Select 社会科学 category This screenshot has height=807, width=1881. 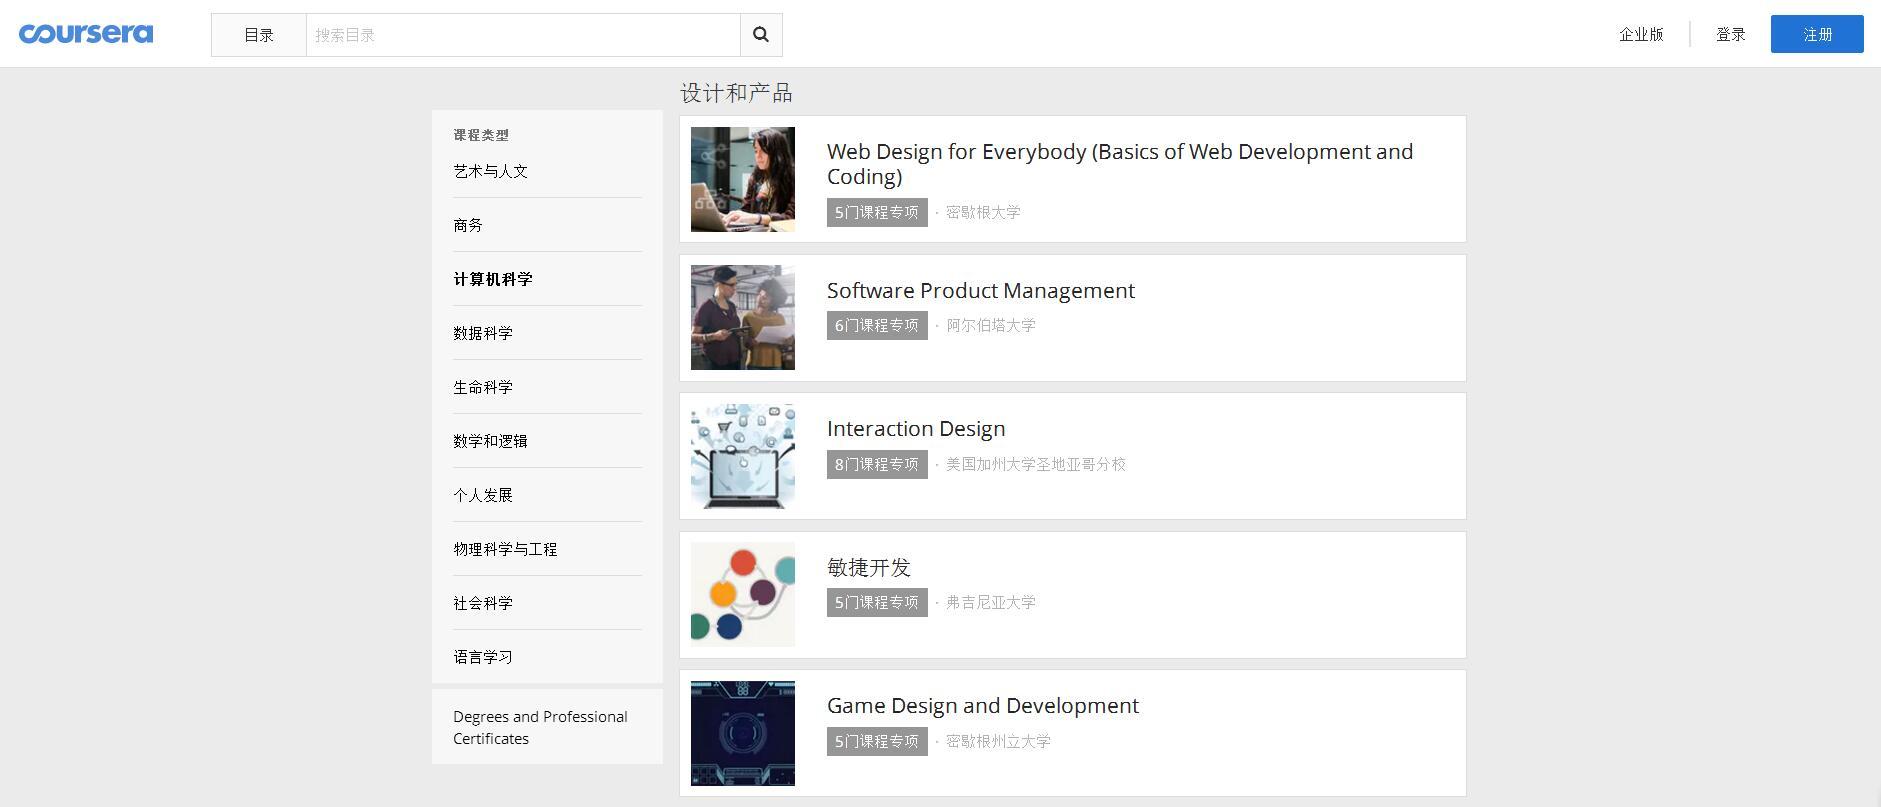pyautogui.click(x=483, y=603)
